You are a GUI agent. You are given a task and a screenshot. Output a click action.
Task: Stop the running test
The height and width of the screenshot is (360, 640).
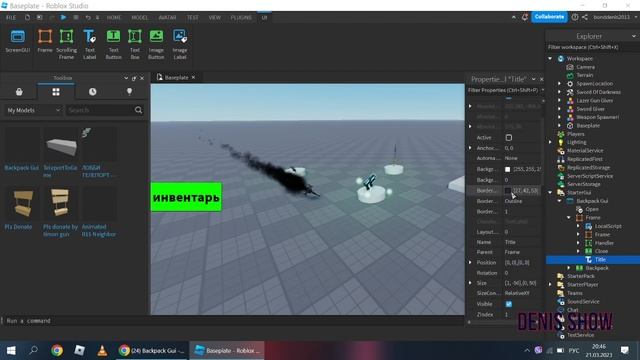(76, 18)
